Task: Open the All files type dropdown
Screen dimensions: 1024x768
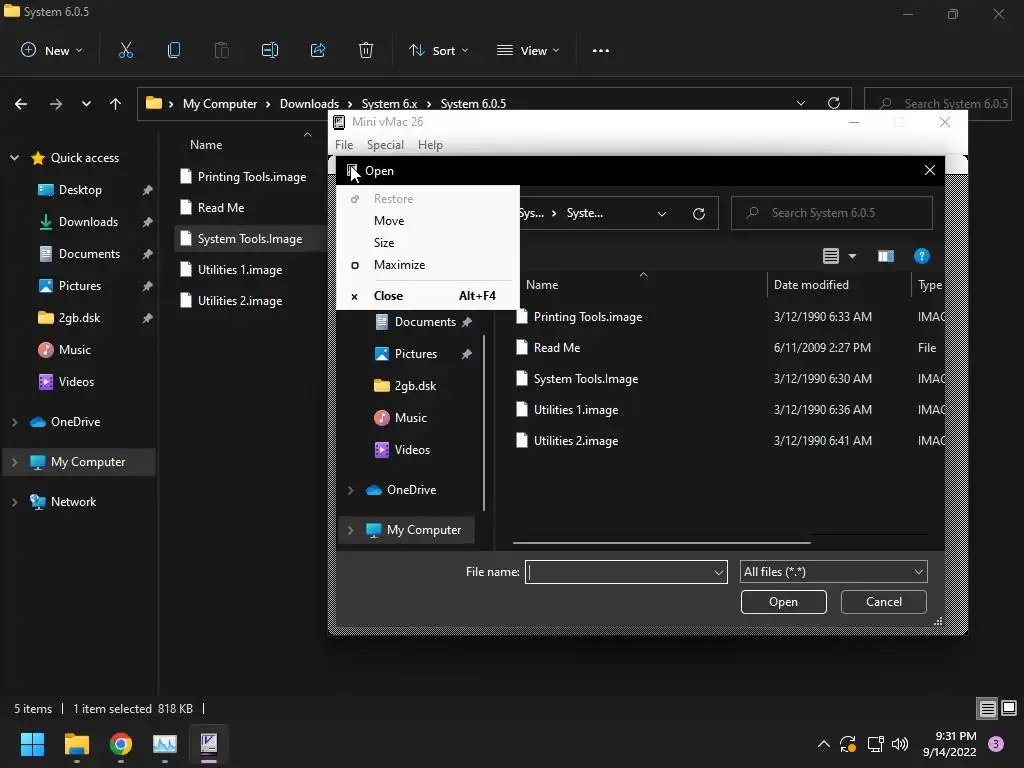Action: [833, 572]
